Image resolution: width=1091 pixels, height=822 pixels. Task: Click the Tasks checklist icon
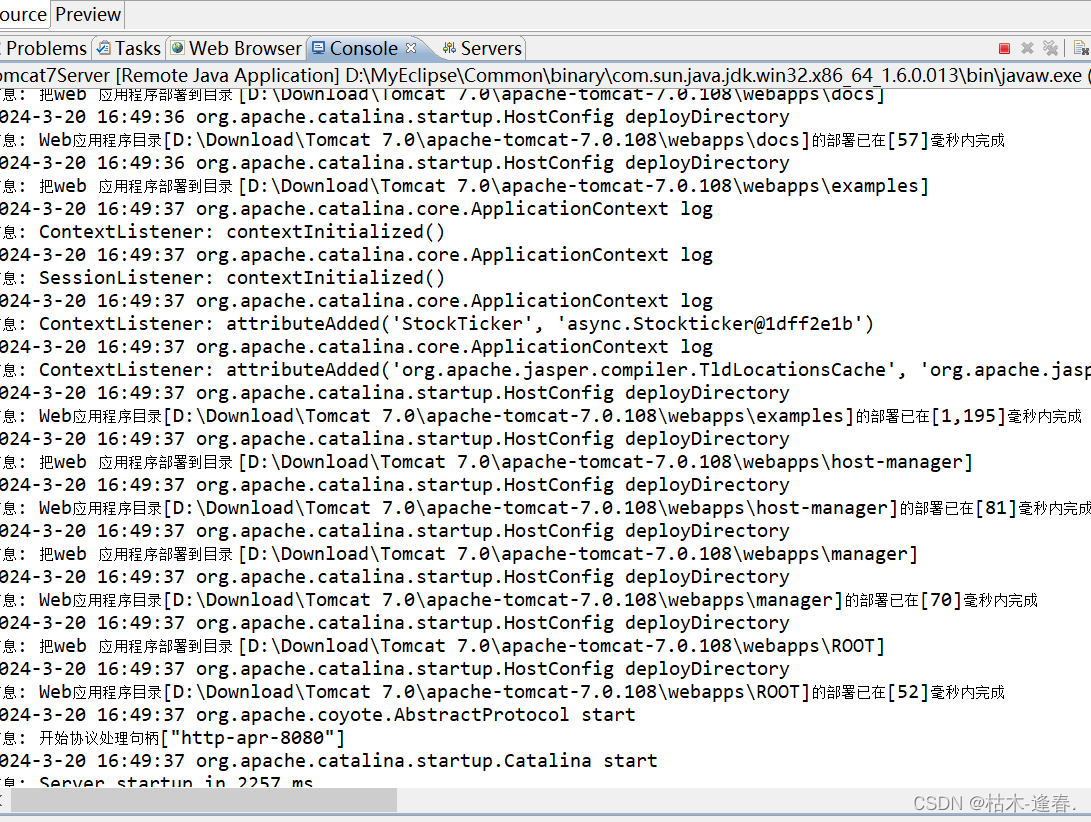tap(103, 47)
